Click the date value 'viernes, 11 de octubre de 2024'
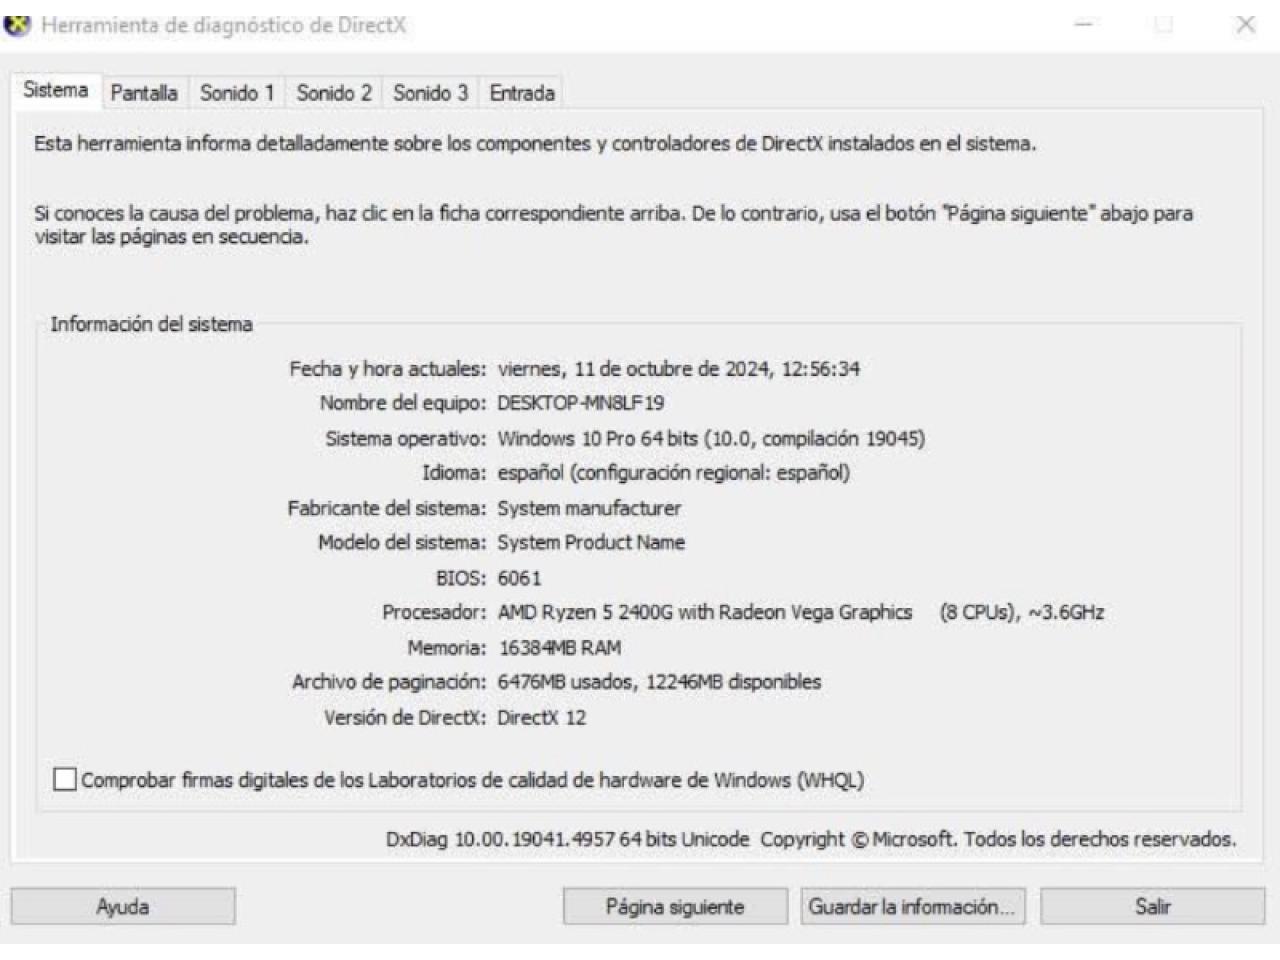The width and height of the screenshot is (1280, 960). click(634, 369)
